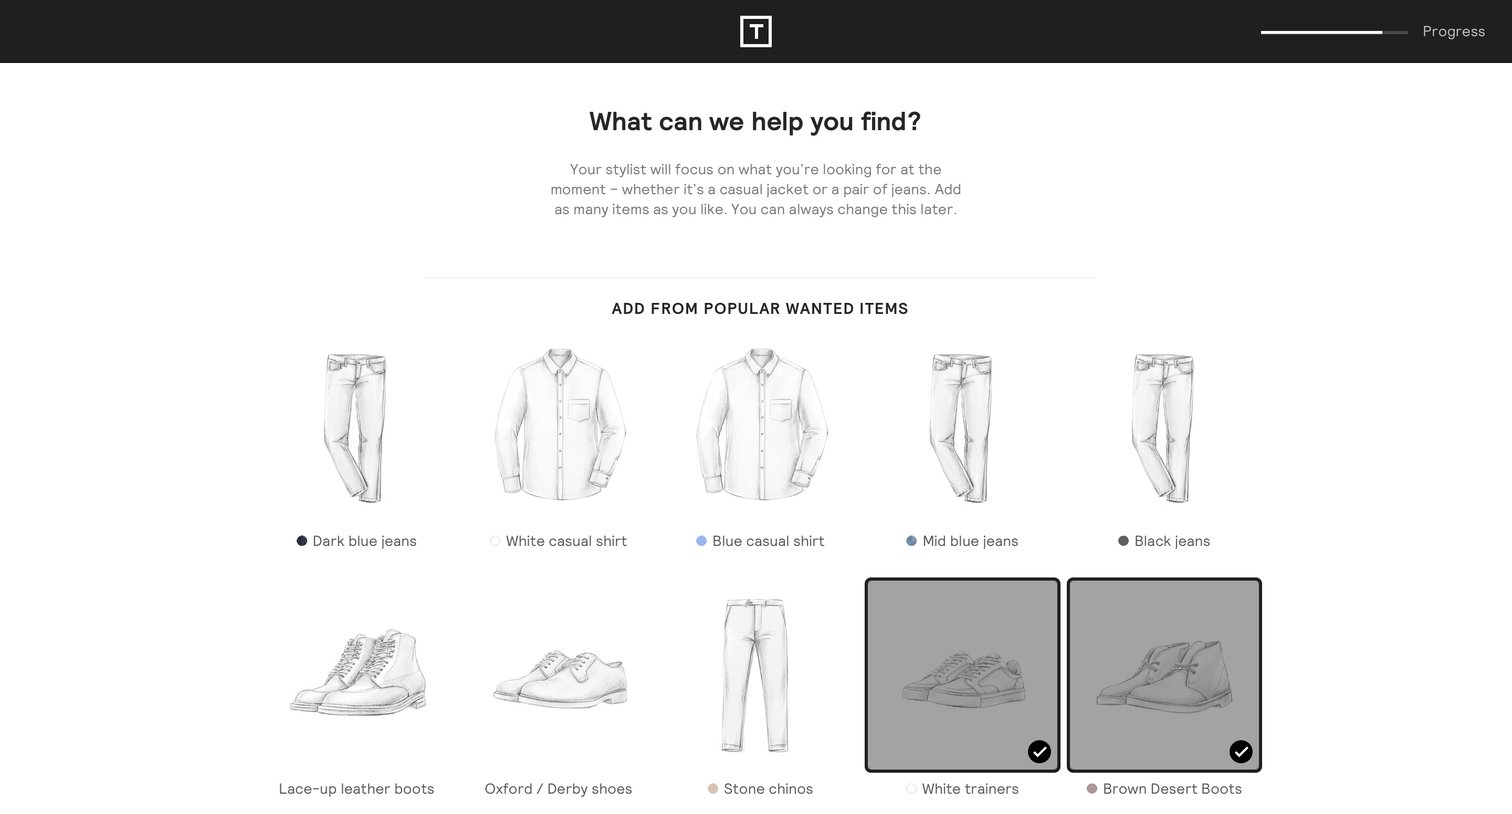Choose the Oxford / Derby shoes illustration

560,678
